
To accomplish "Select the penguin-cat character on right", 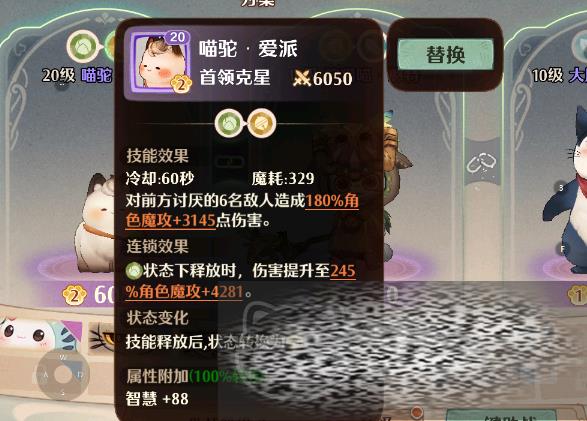I will coord(566,193).
